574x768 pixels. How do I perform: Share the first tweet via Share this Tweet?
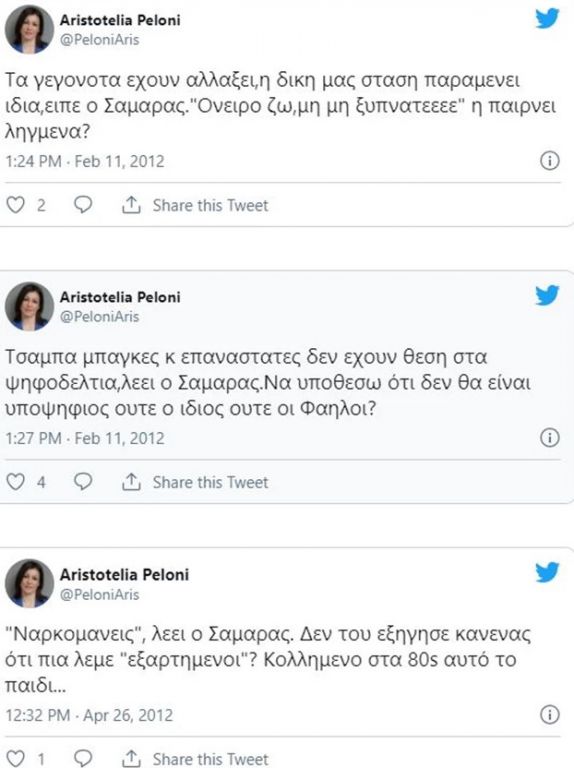(195, 205)
